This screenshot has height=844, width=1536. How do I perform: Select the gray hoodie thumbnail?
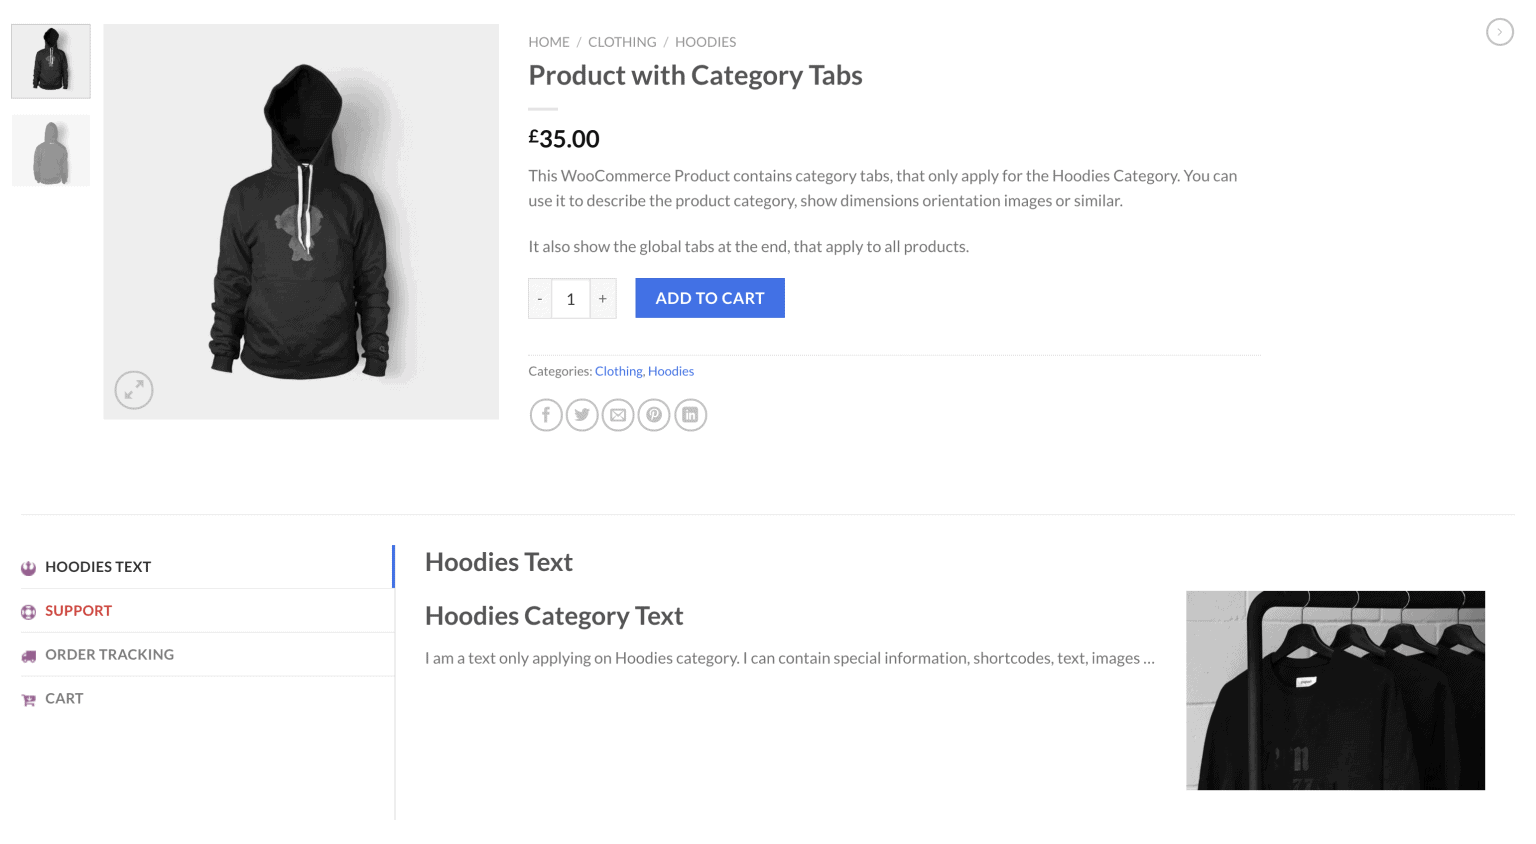tap(50, 150)
